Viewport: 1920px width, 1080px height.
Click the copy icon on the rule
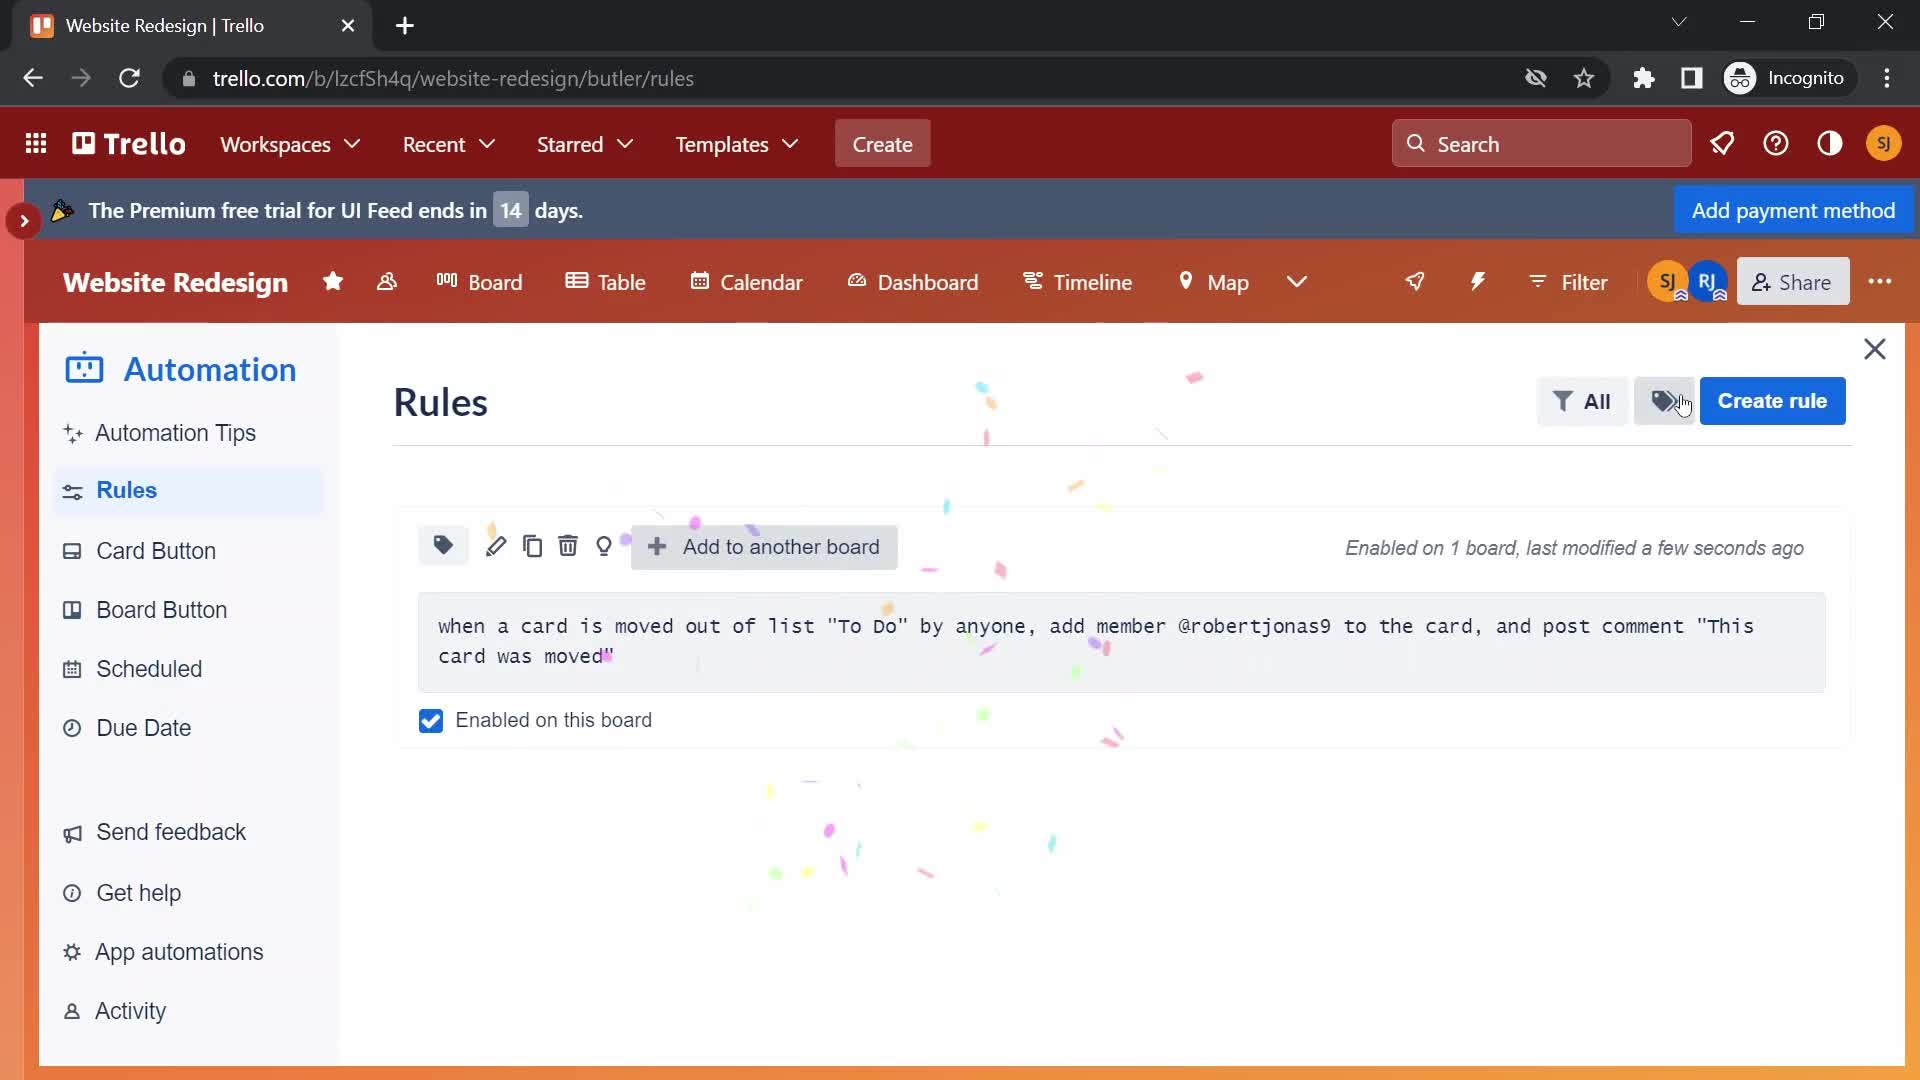(533, 545)
